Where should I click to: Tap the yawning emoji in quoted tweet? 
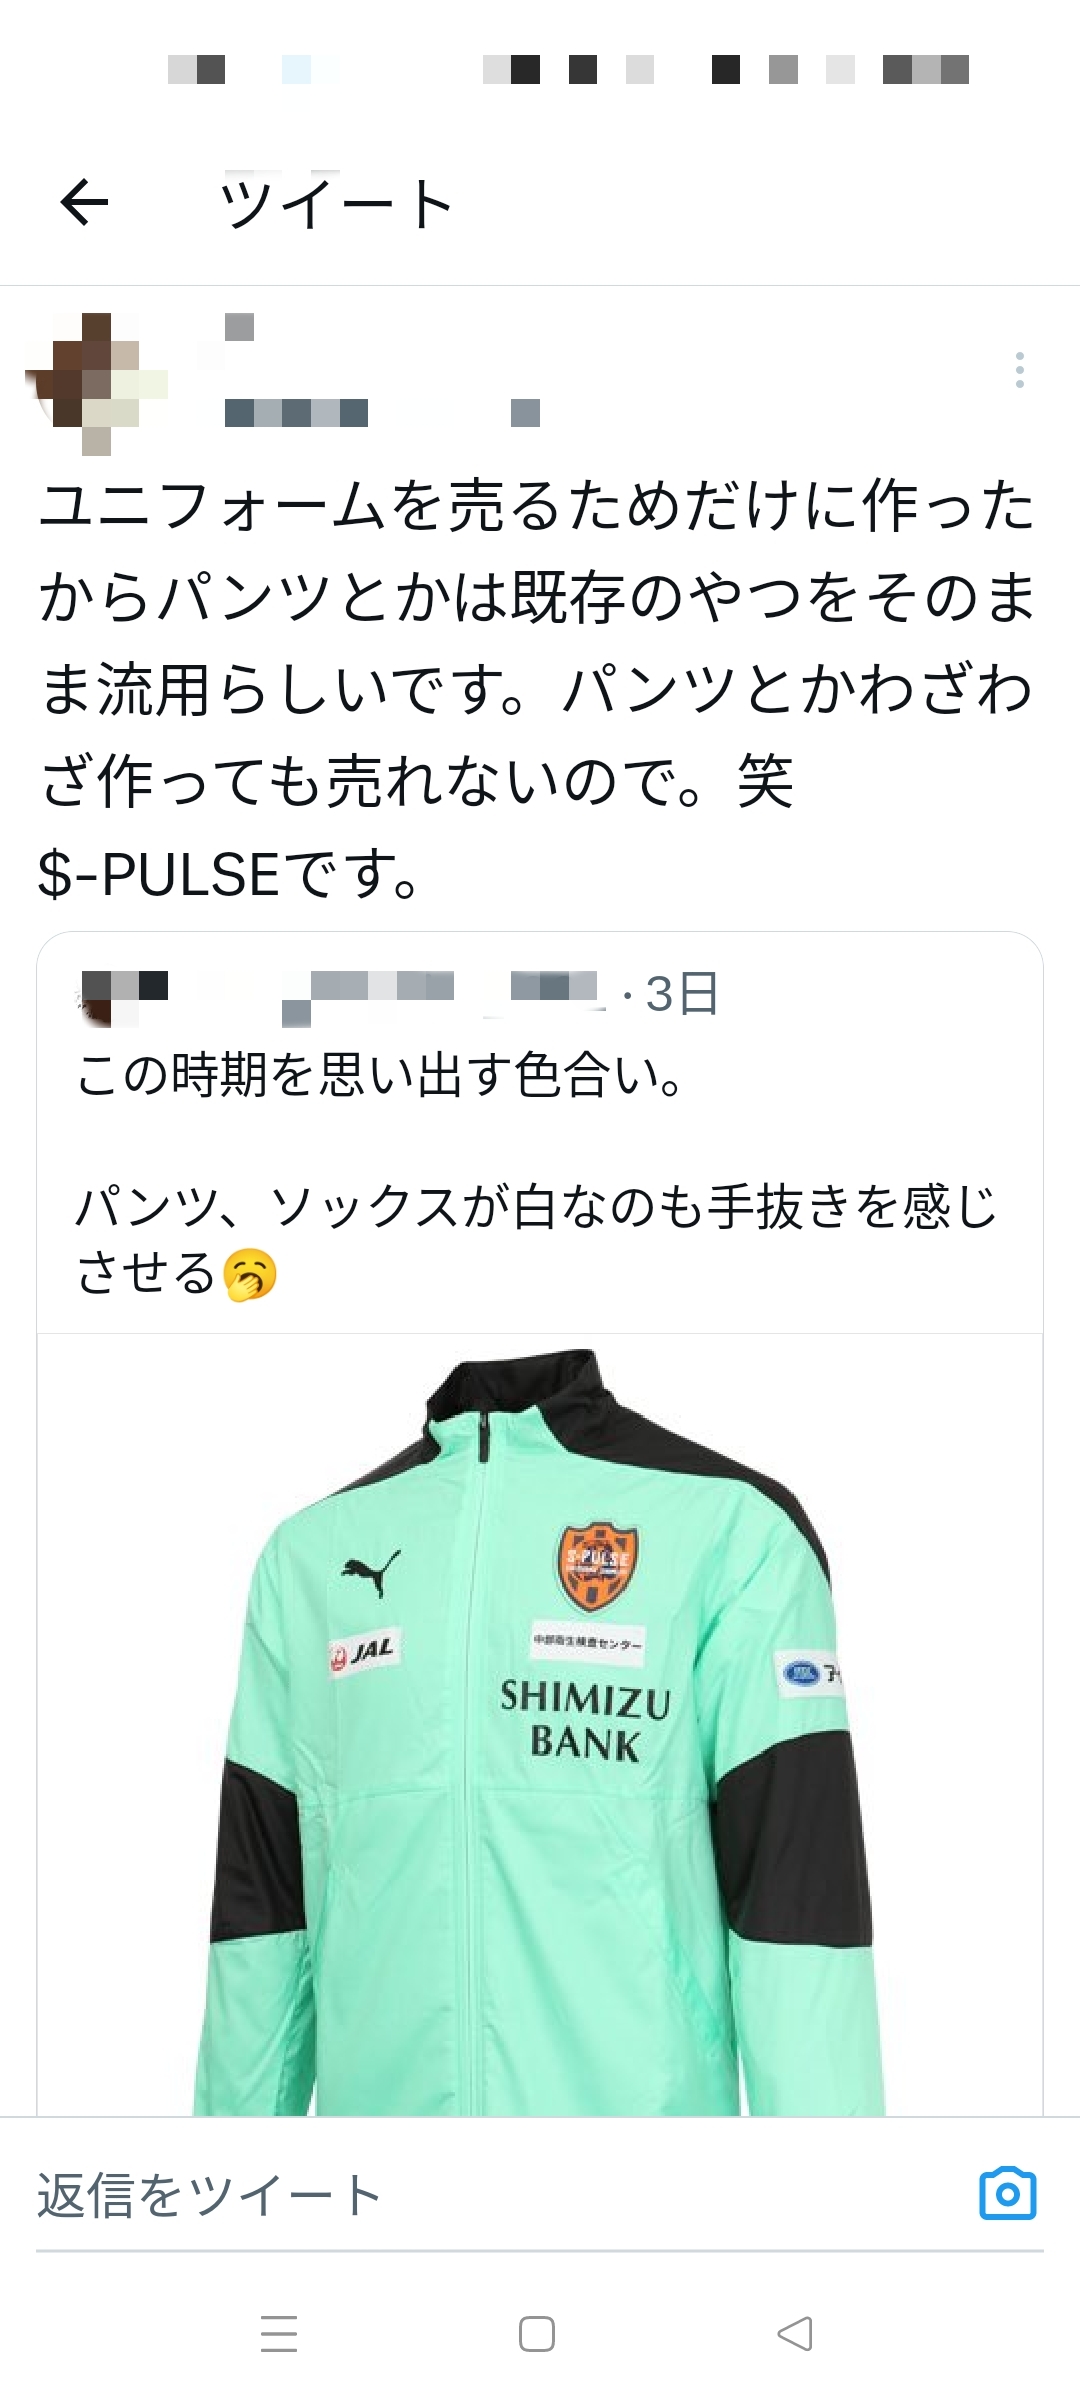click(249, 1274)
